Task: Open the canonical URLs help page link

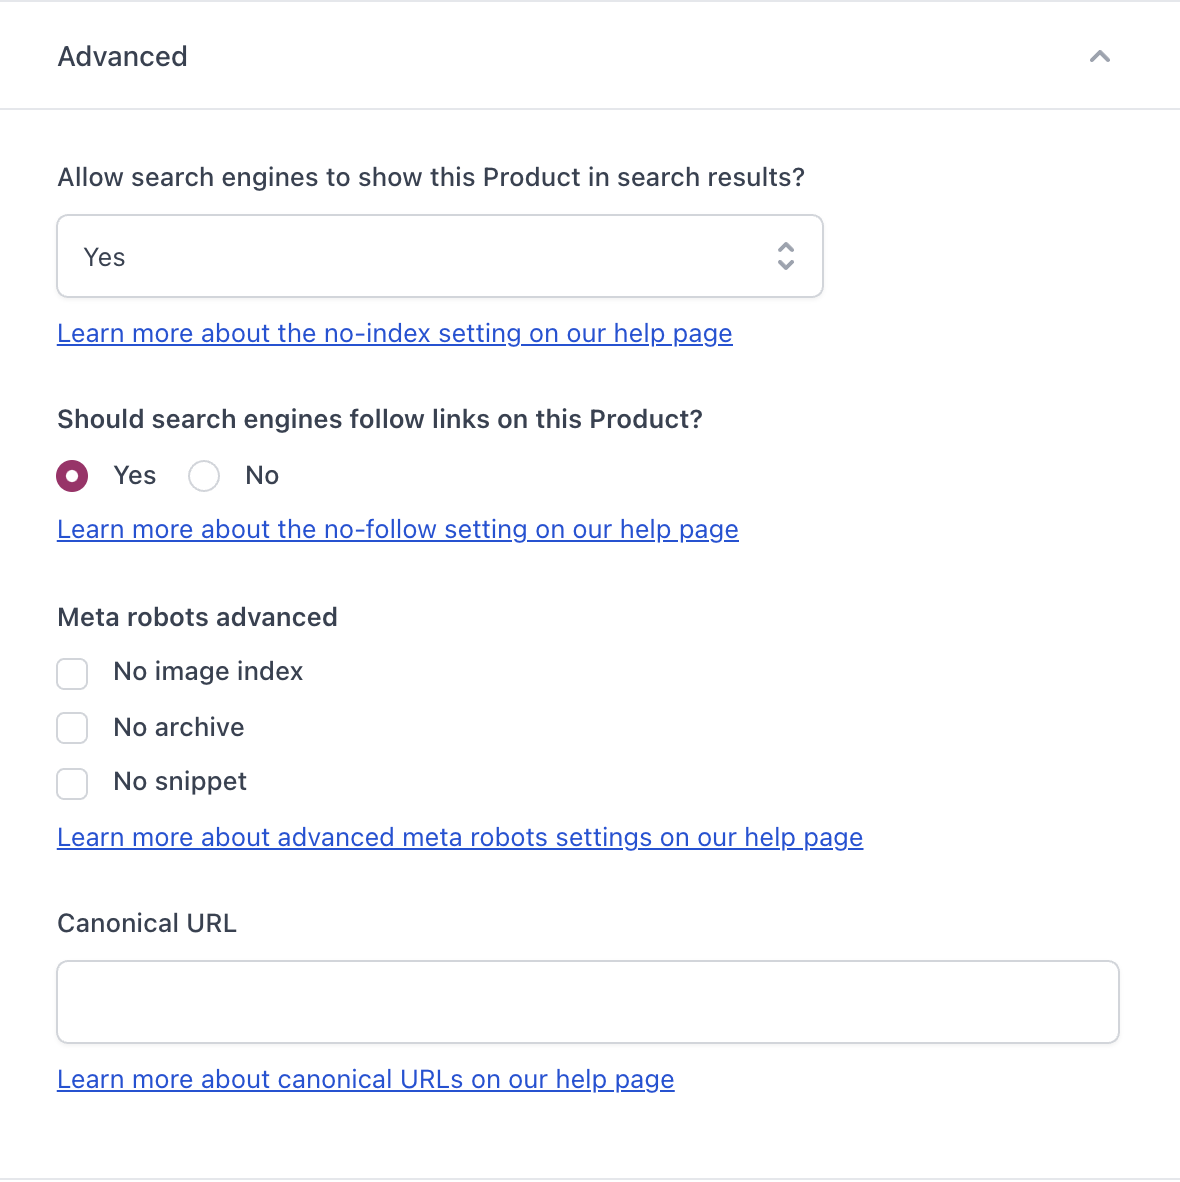Action: (366, 1079)
